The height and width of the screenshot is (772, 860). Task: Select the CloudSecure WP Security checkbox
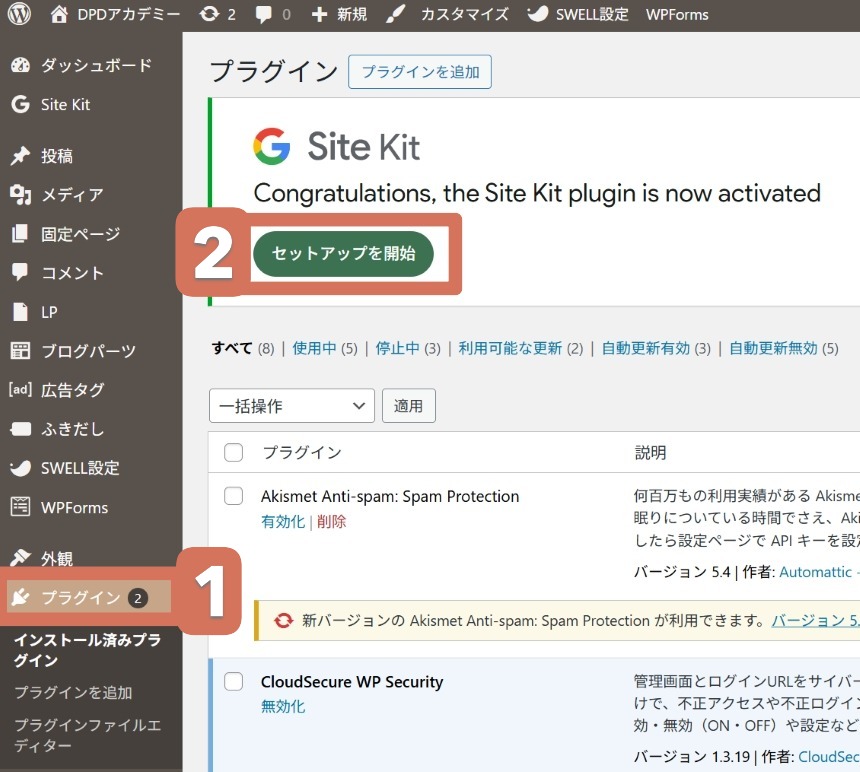tap(234, 682)
